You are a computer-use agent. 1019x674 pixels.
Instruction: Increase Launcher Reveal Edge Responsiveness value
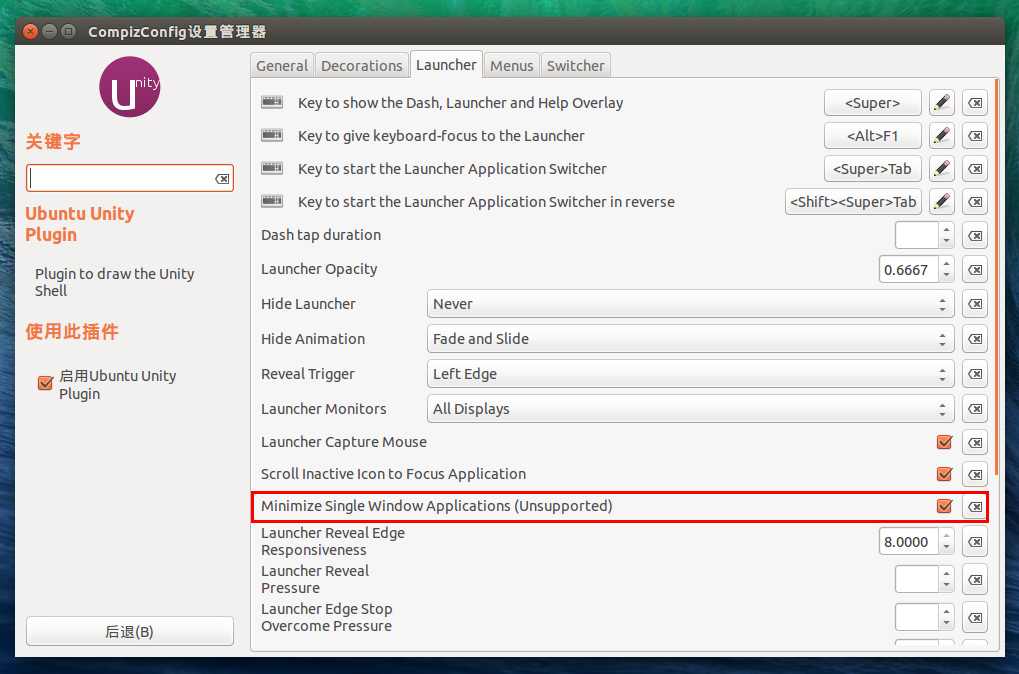[946, 536]
